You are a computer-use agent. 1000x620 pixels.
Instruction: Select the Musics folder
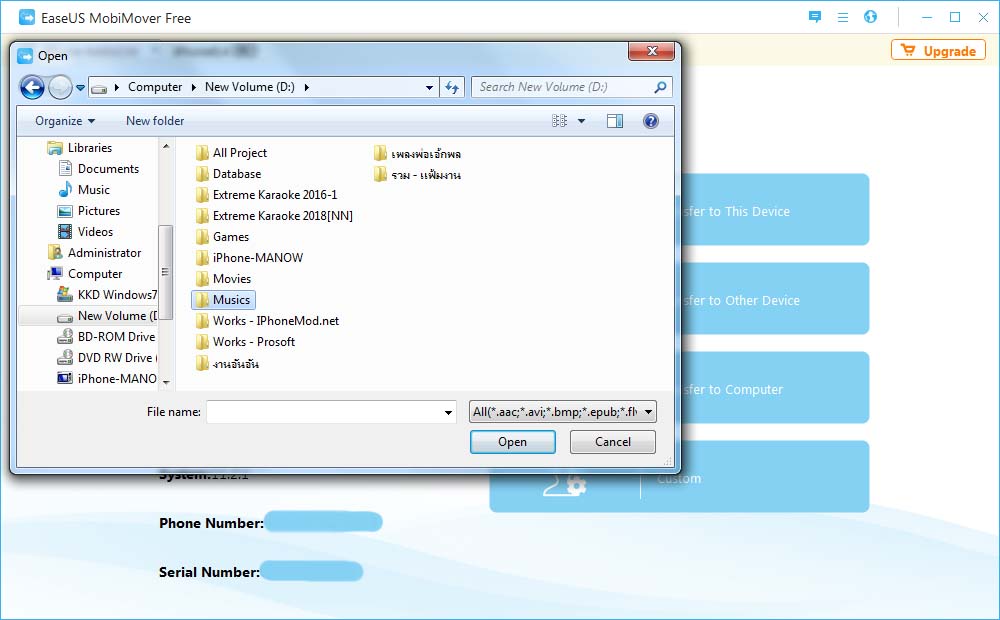click(x=232, y=299)
